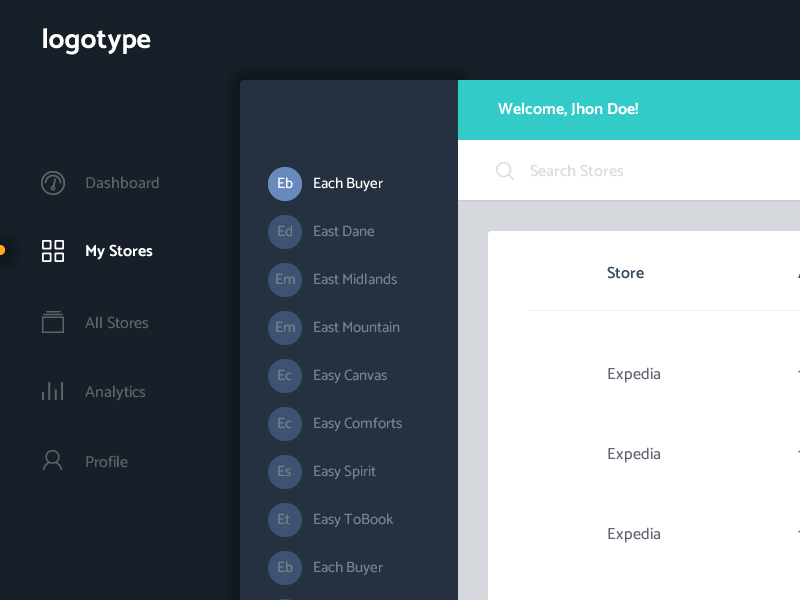Viewport: 800px width, 600px height.
Task: Click the Et avatar for Easy ToBook
Action: [285, 519]
